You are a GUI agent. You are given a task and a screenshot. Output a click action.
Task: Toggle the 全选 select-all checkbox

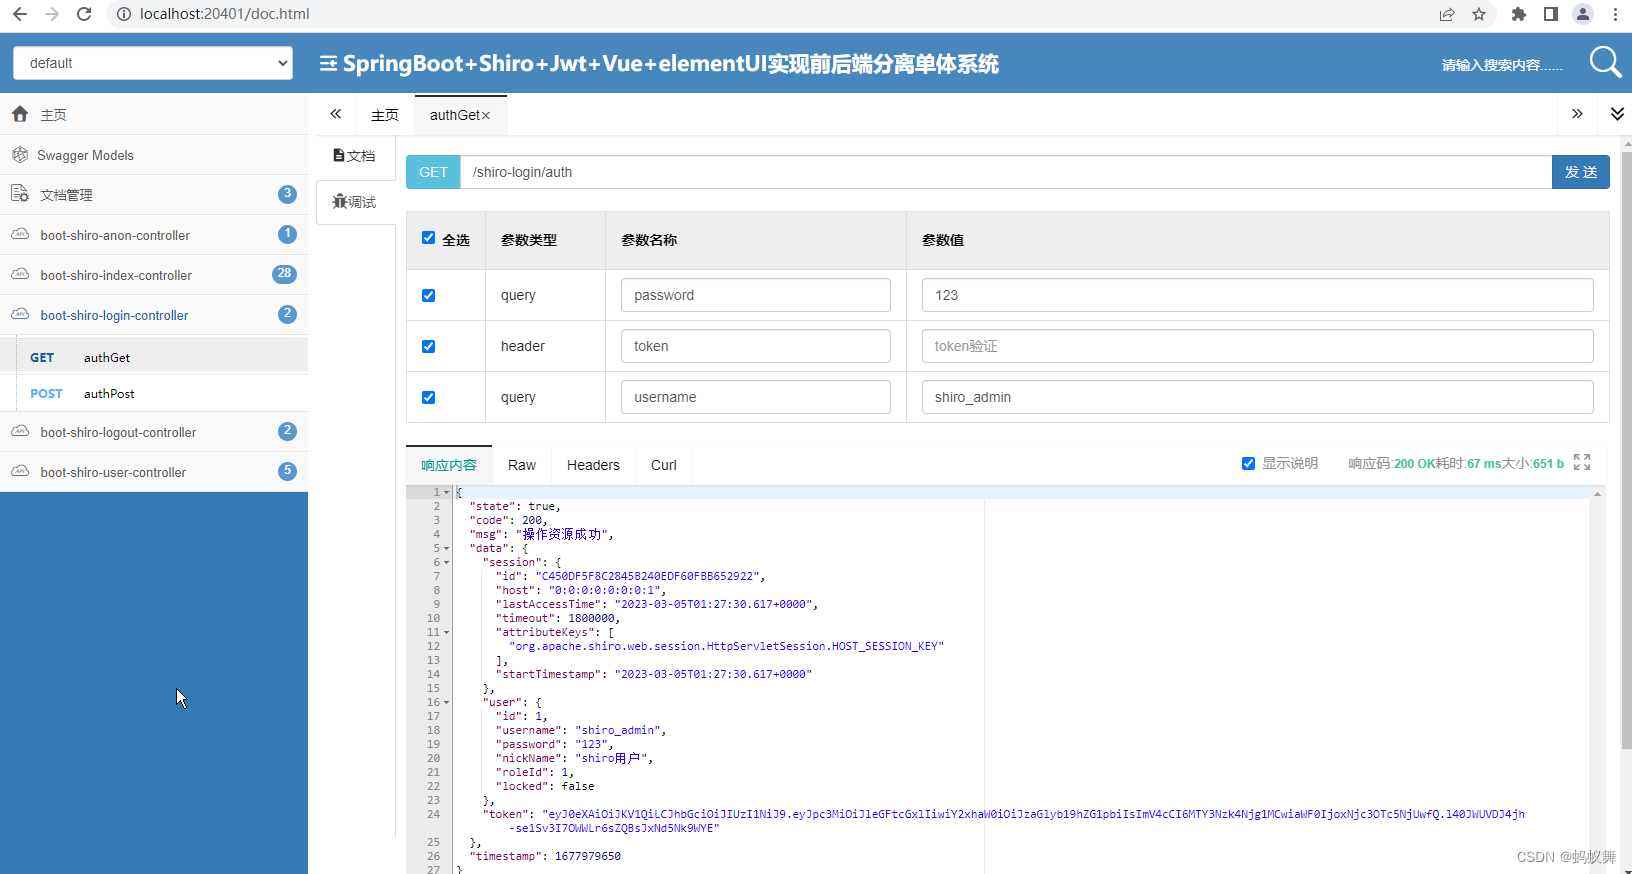point(429,238)
